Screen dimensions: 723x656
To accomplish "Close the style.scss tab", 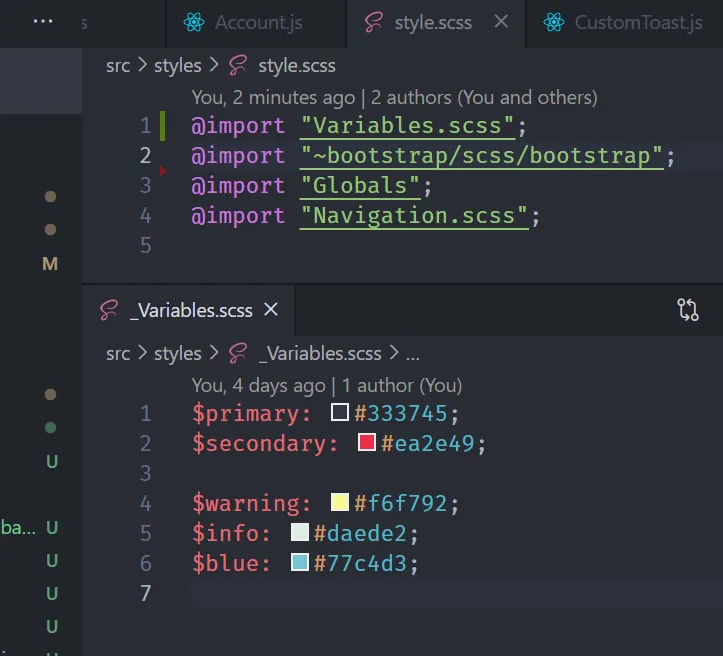I will [x=501, y=22].
